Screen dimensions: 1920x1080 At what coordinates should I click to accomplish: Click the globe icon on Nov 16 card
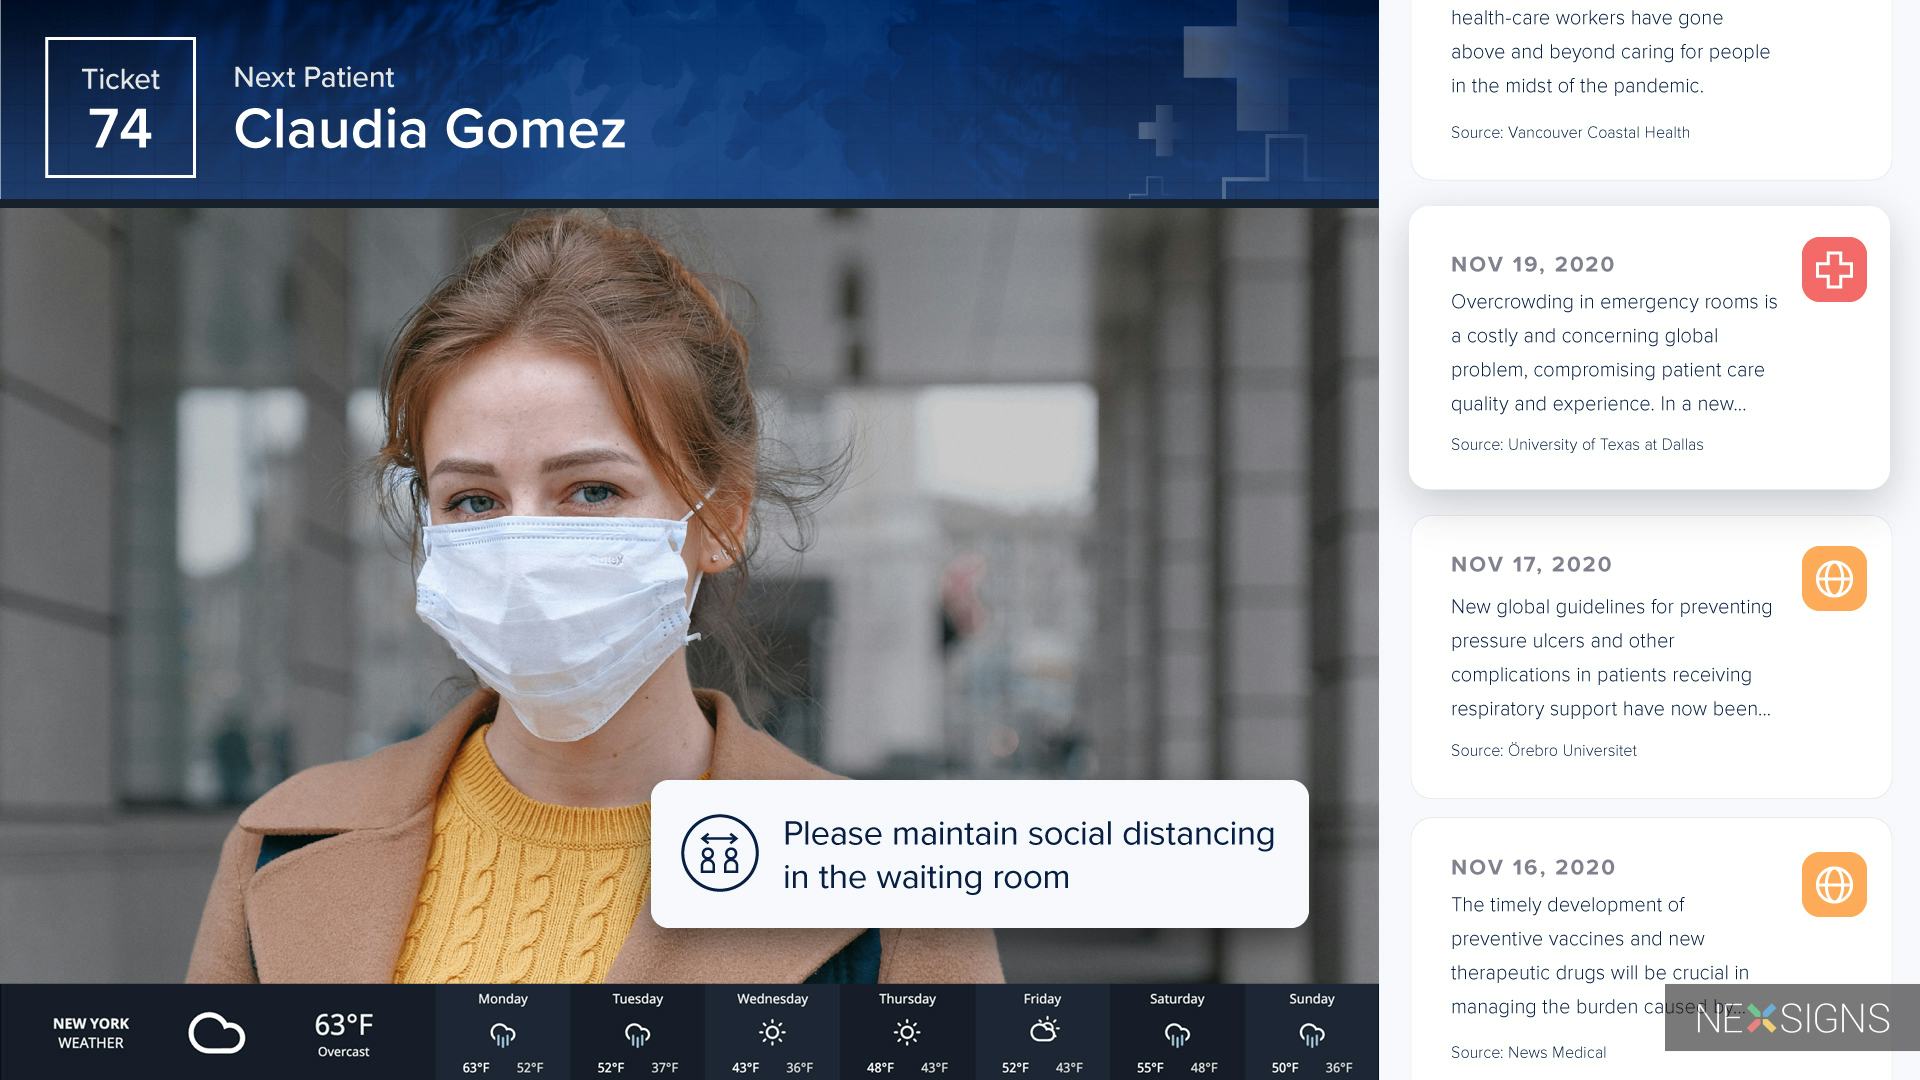[1834, 884]
